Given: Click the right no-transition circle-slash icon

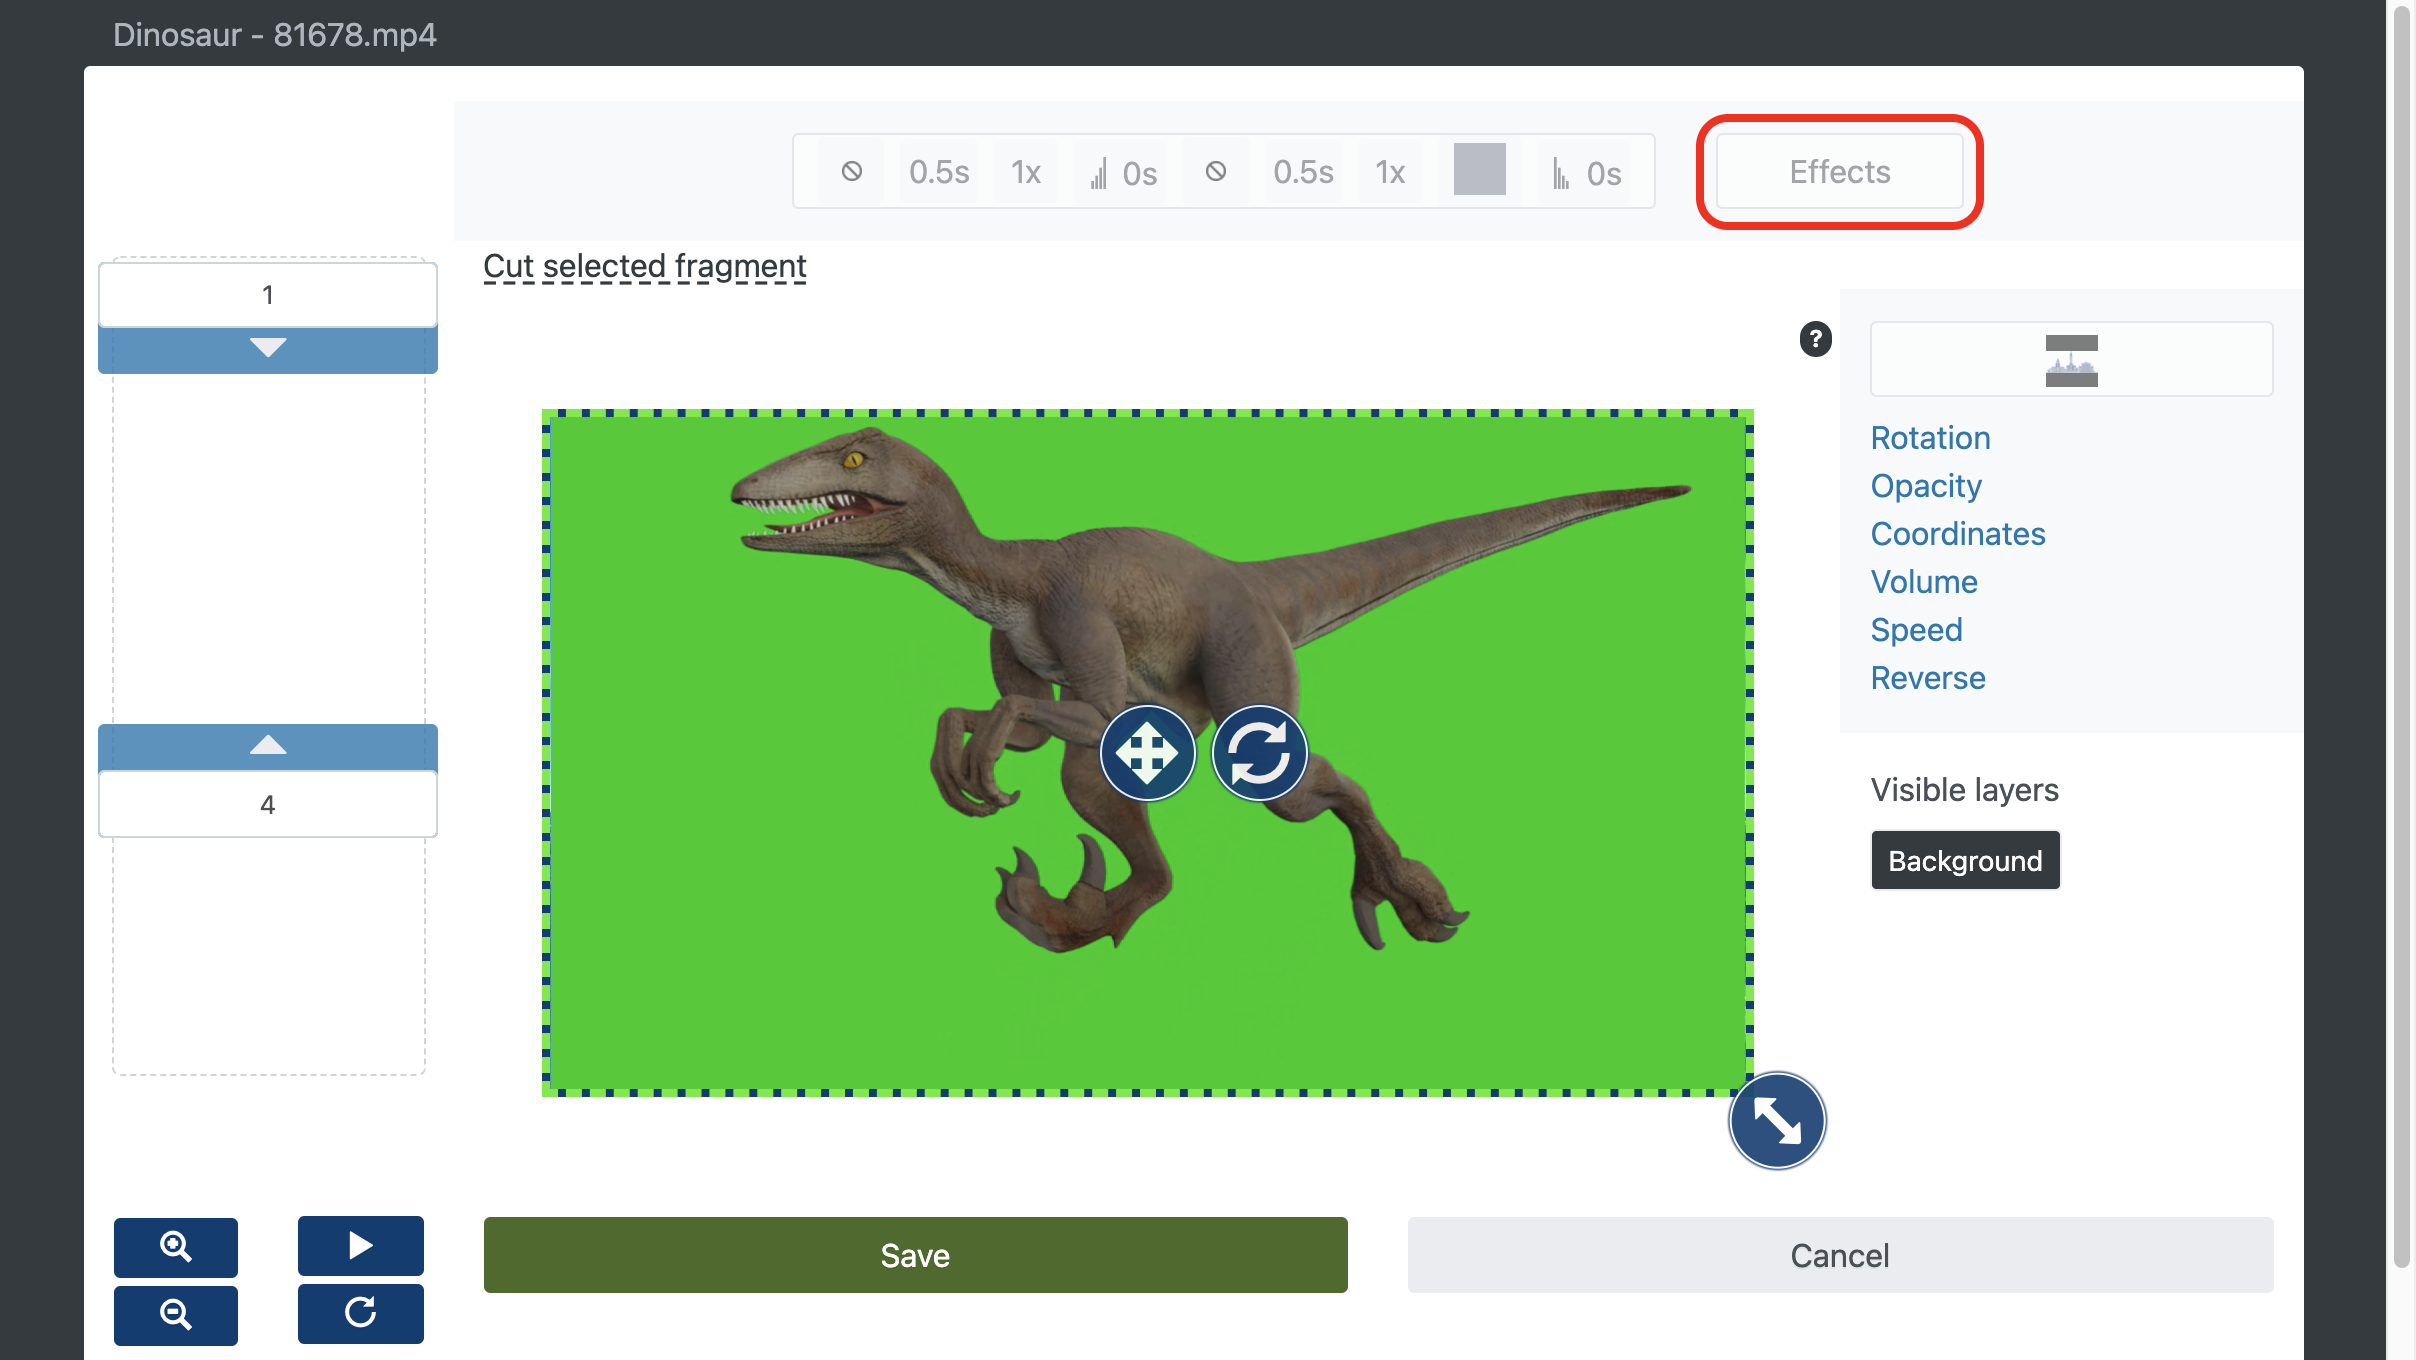Looking at the screenshot, I should point(1215,172).
